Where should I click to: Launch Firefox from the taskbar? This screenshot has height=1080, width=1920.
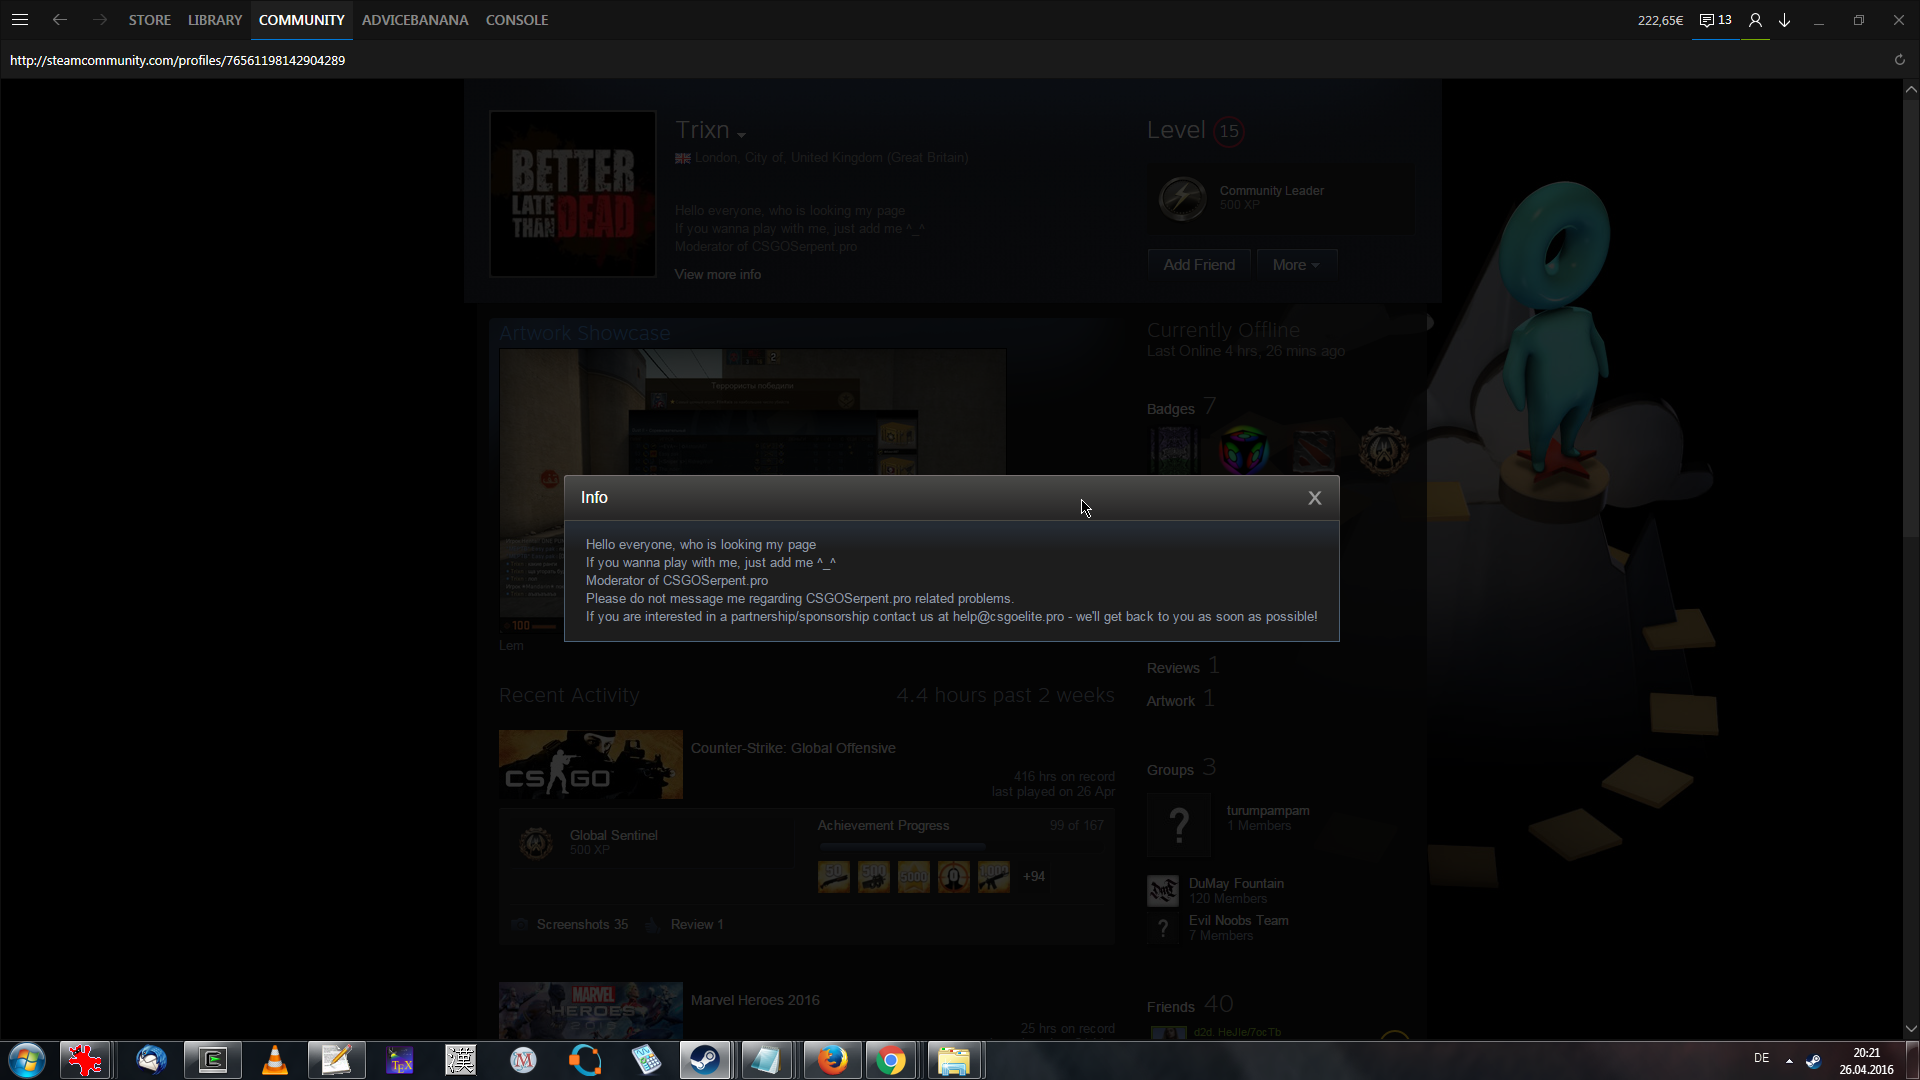click(x=832, y=1060)
